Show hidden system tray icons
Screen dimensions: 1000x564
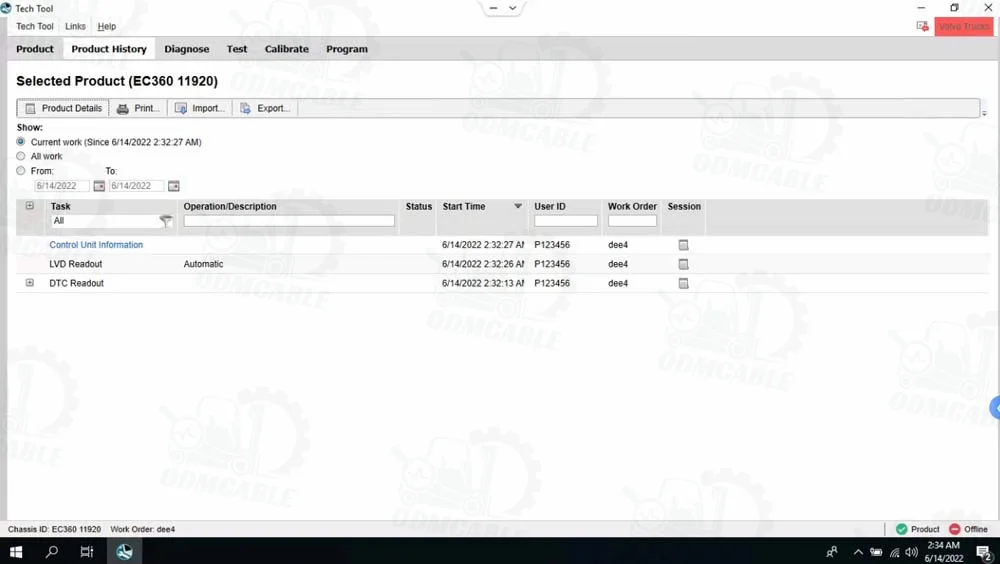click(x=858, y=552)
